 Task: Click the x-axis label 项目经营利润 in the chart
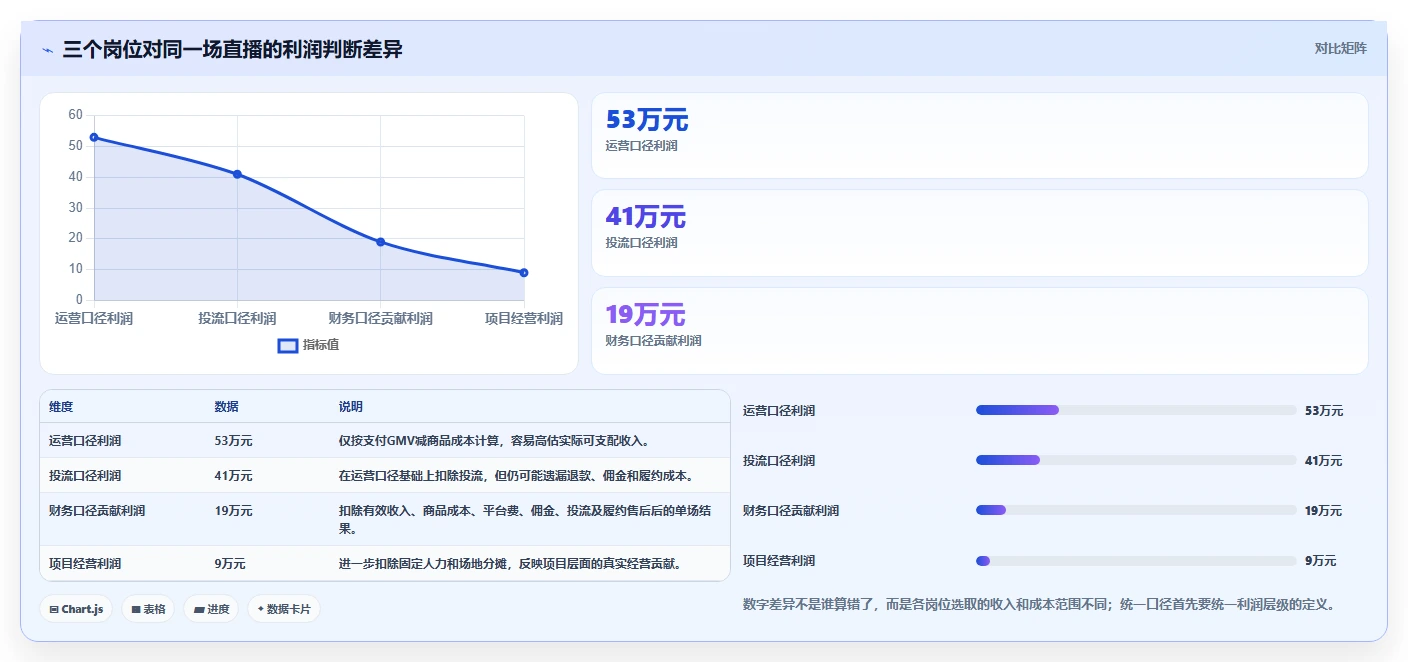(x=524, y=319)
